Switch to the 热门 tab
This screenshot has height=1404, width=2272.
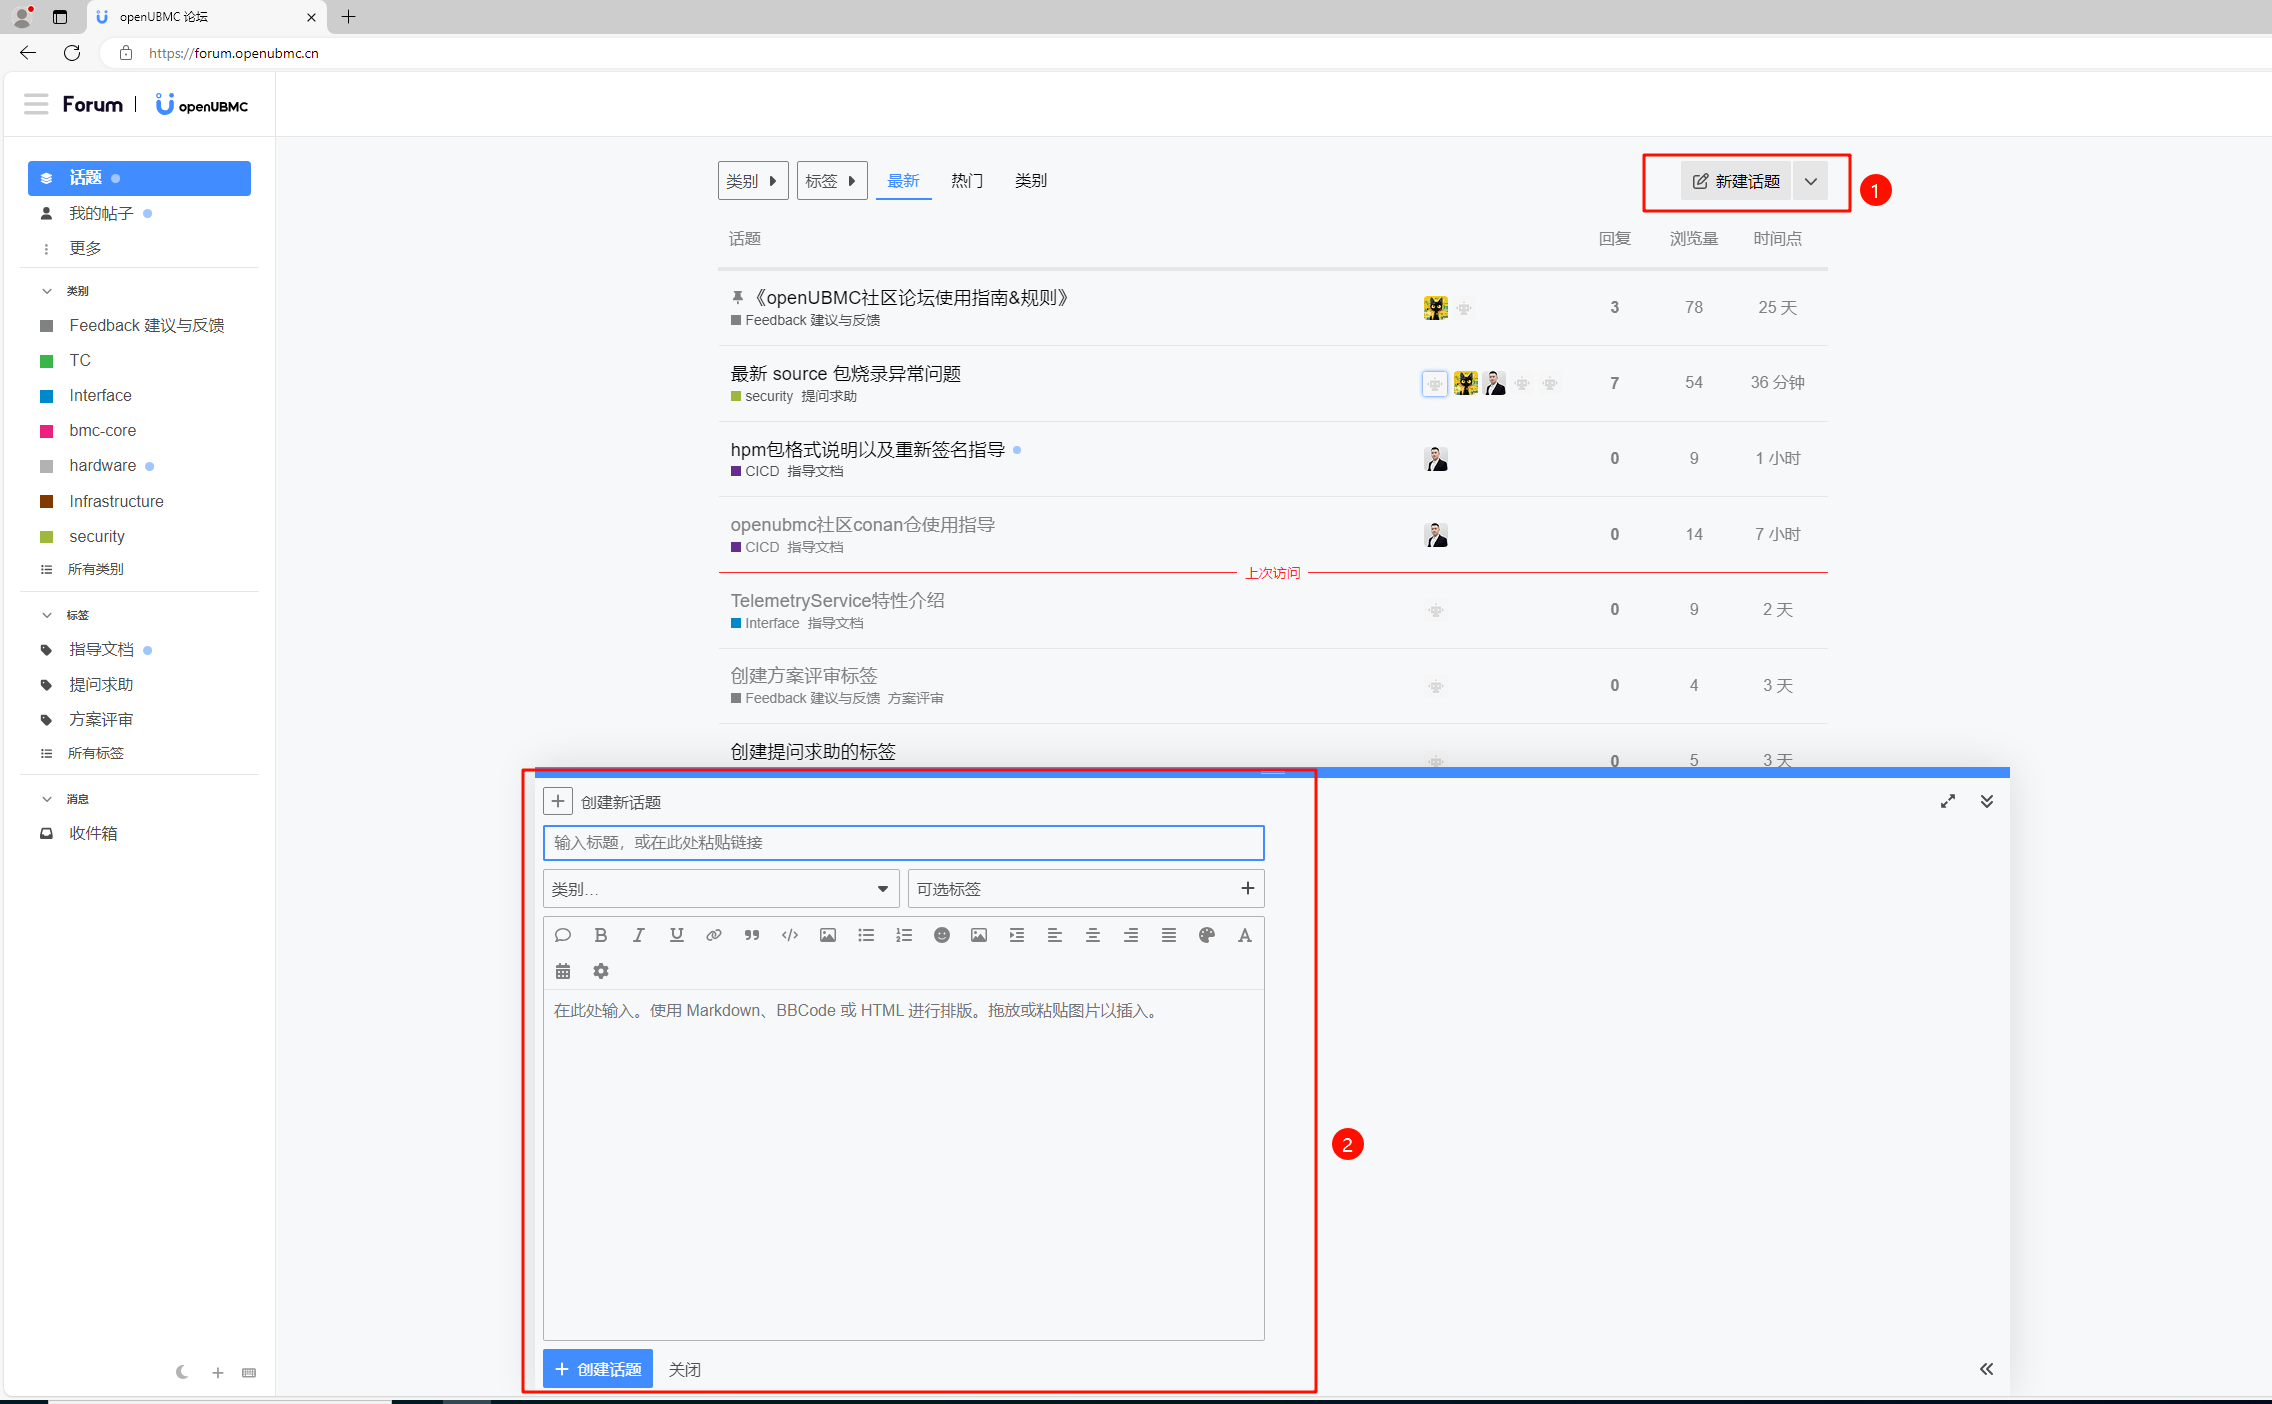(966, 181)
